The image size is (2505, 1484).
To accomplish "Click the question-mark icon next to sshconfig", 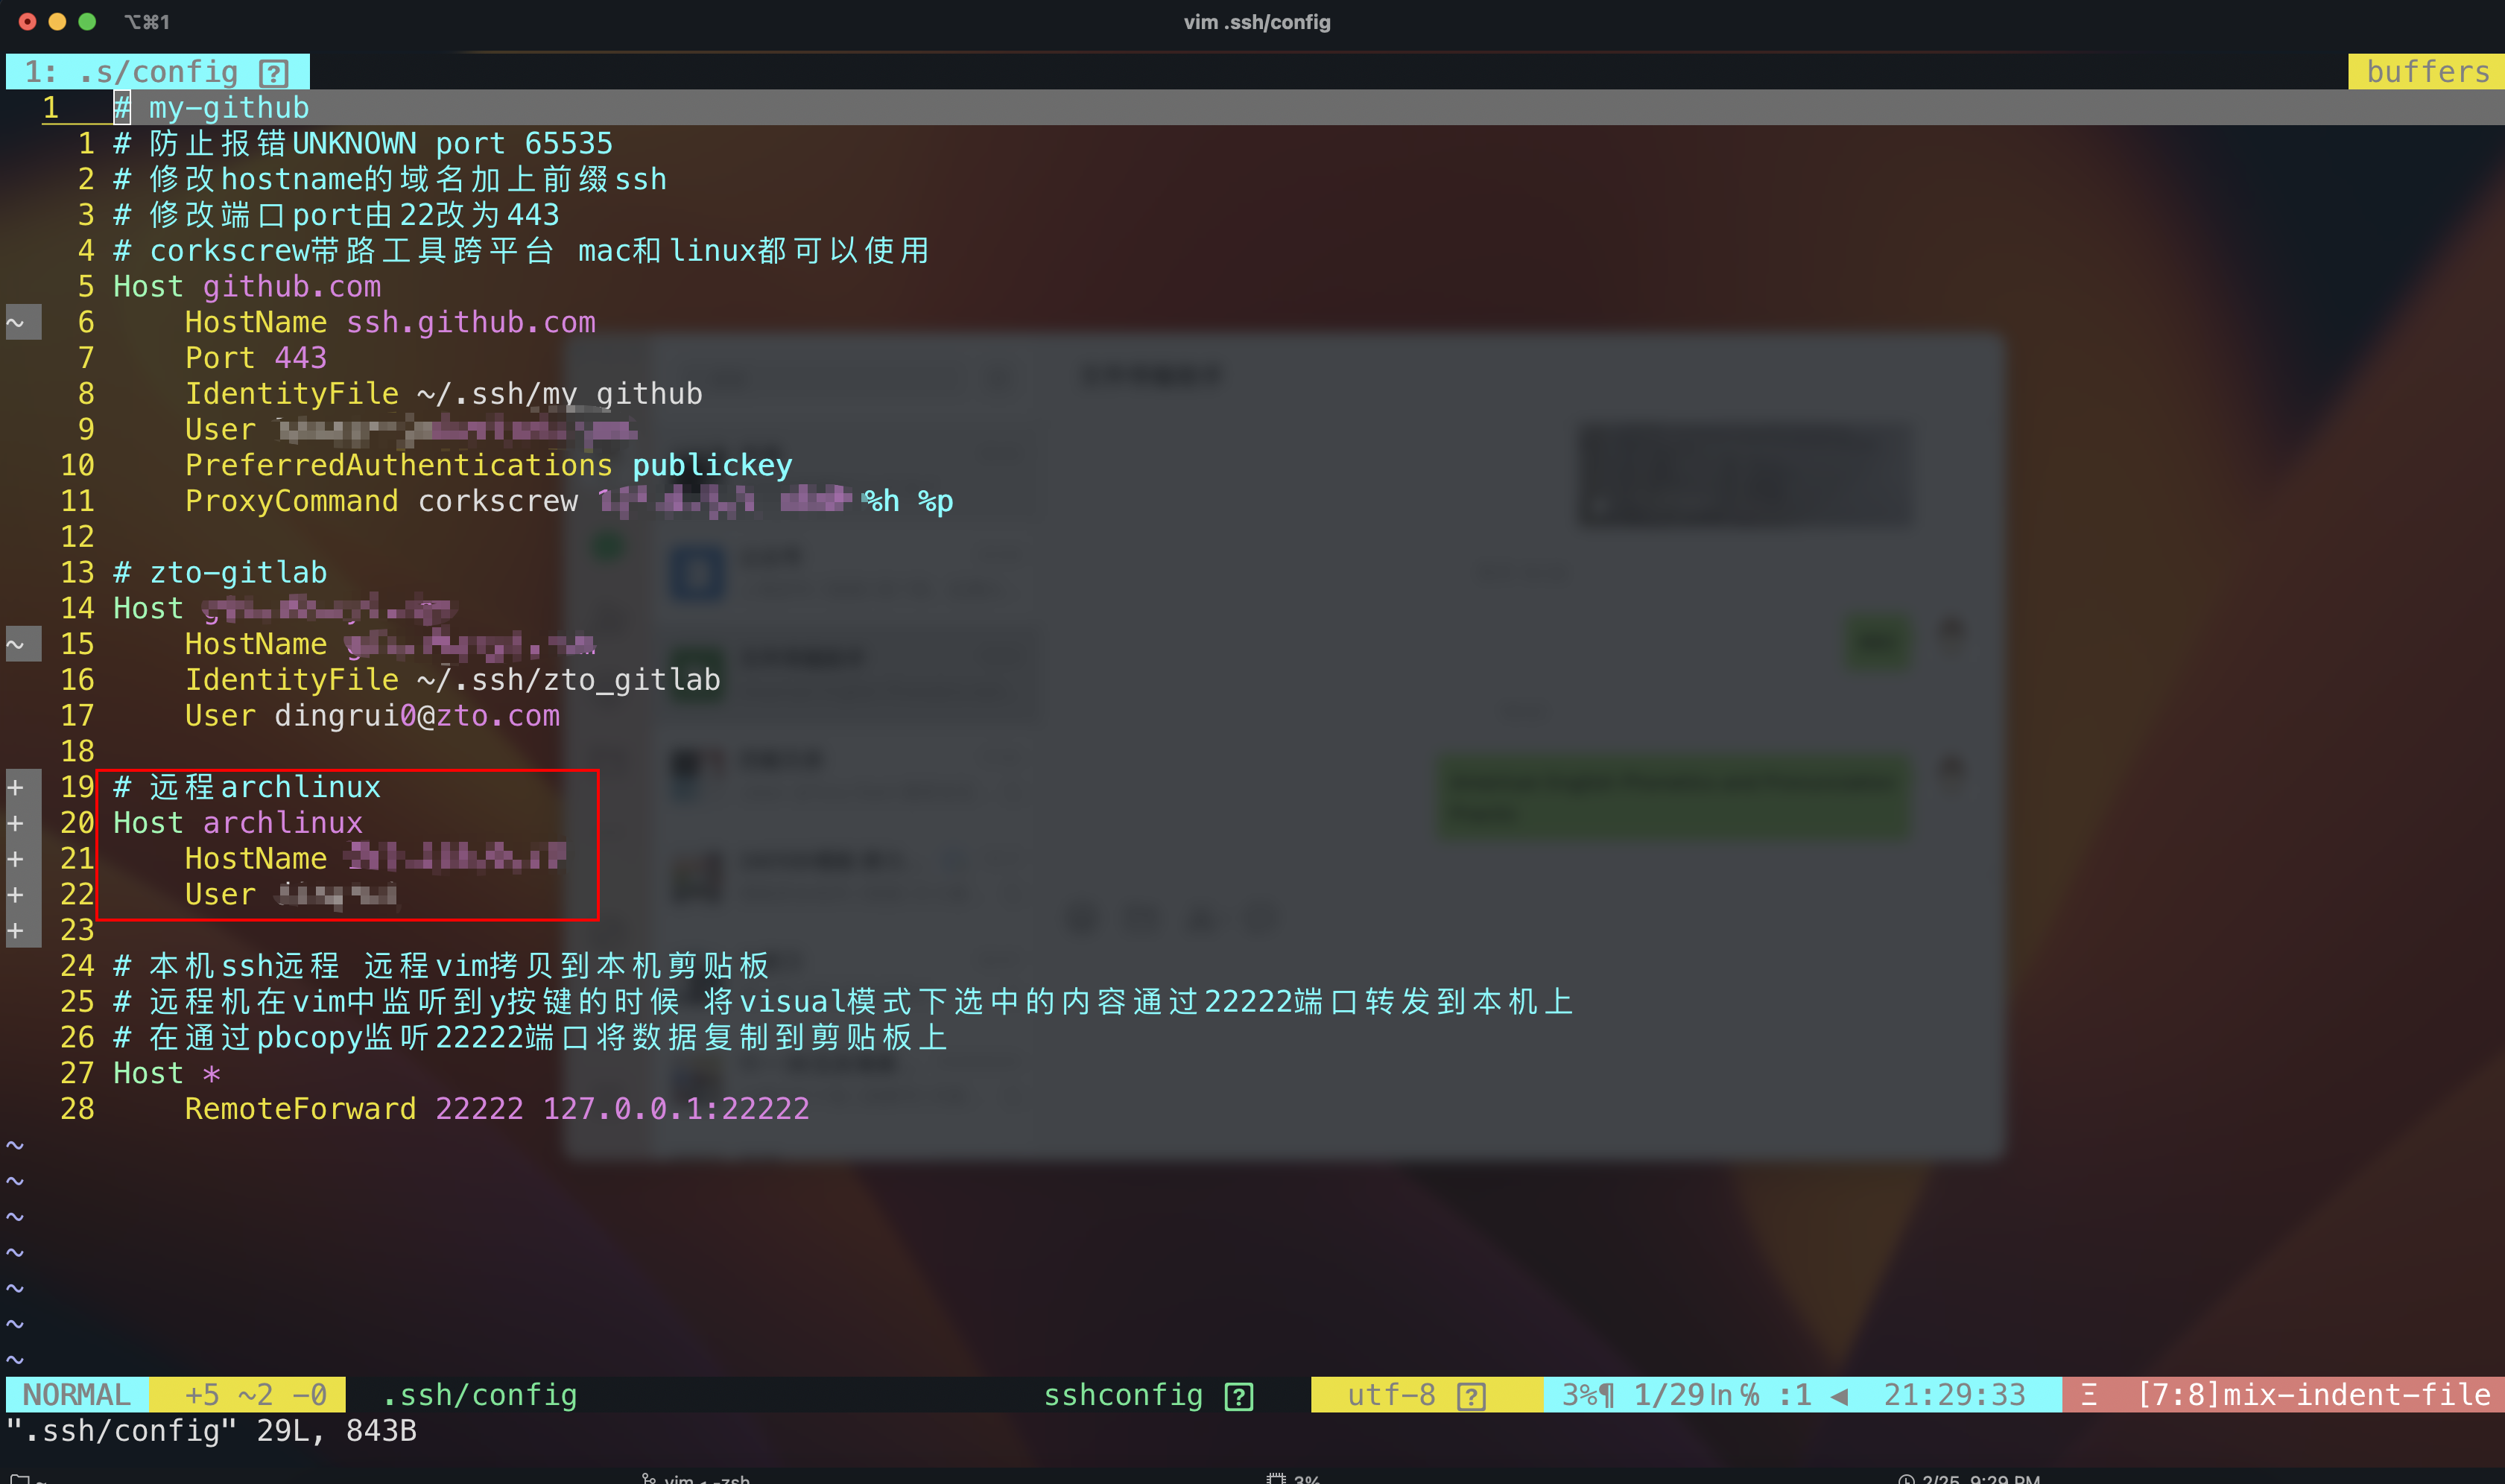I will pos(1238,1396).
